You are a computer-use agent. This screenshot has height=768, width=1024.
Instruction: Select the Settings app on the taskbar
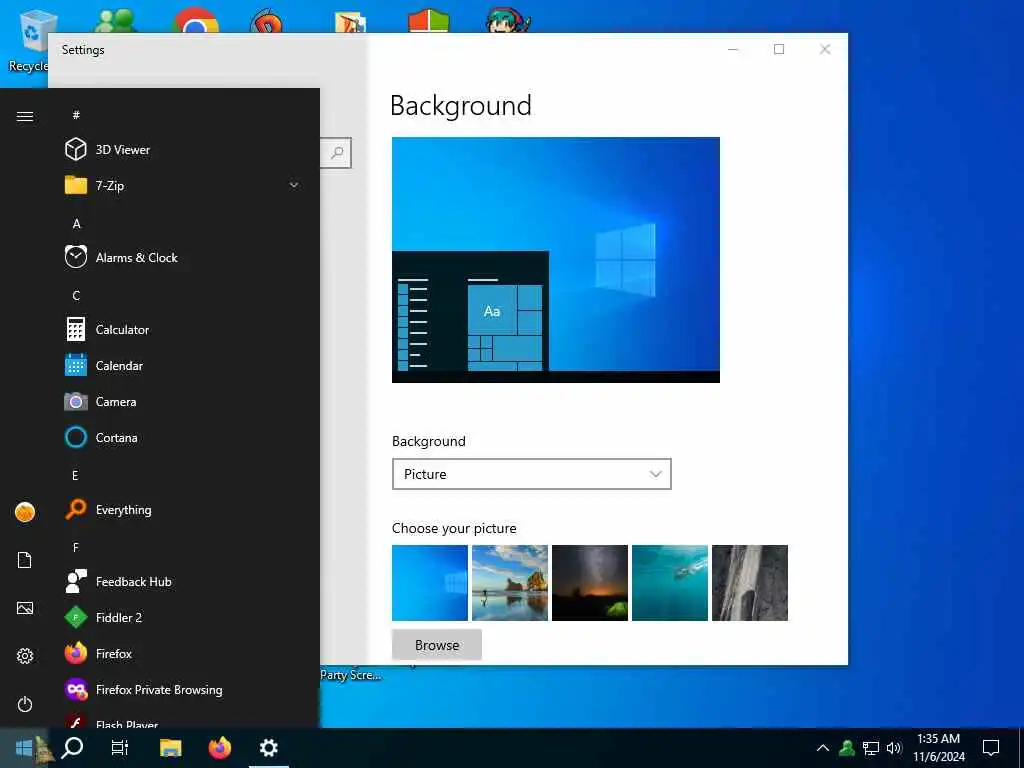(268, 747)
